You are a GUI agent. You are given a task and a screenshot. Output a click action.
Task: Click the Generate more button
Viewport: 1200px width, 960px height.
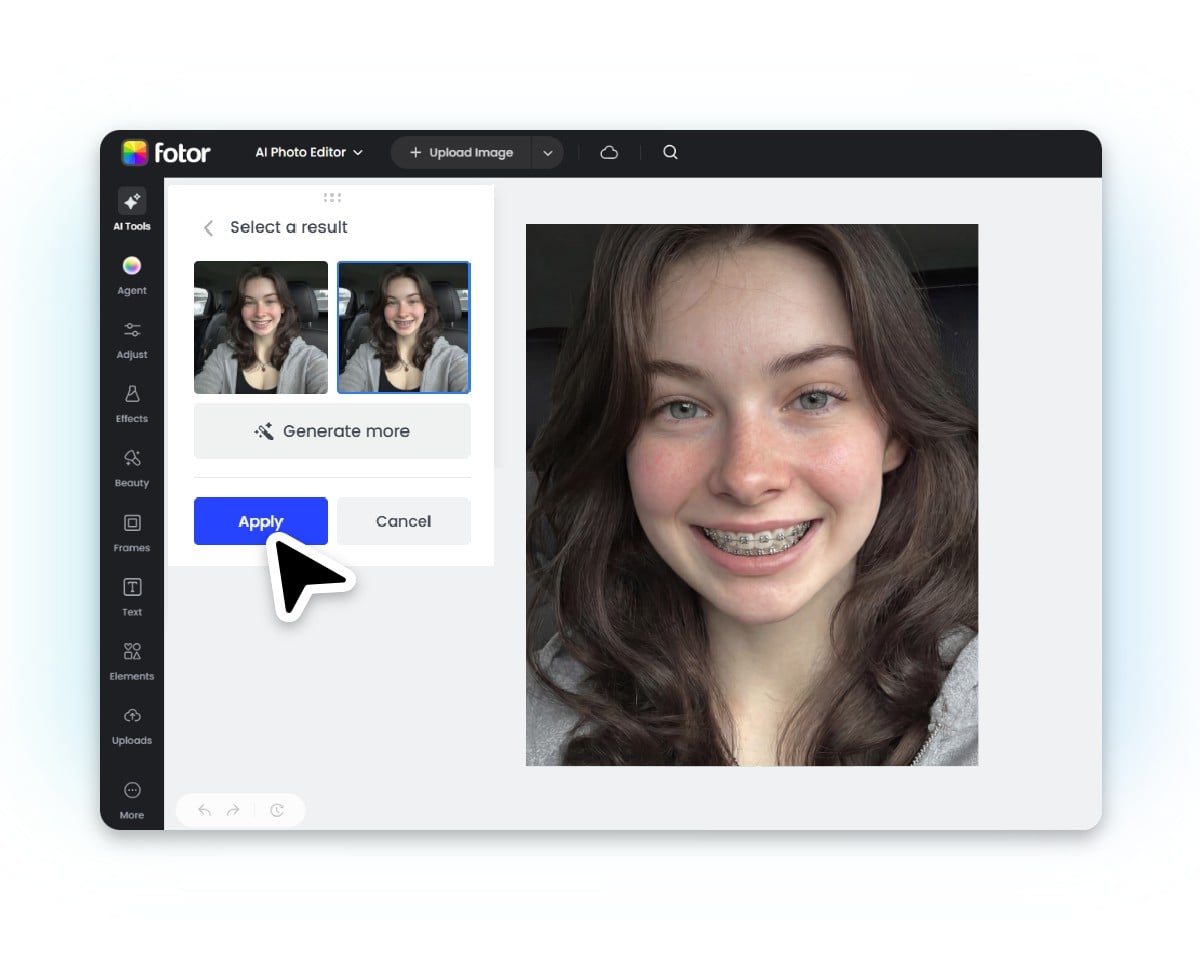332,431
